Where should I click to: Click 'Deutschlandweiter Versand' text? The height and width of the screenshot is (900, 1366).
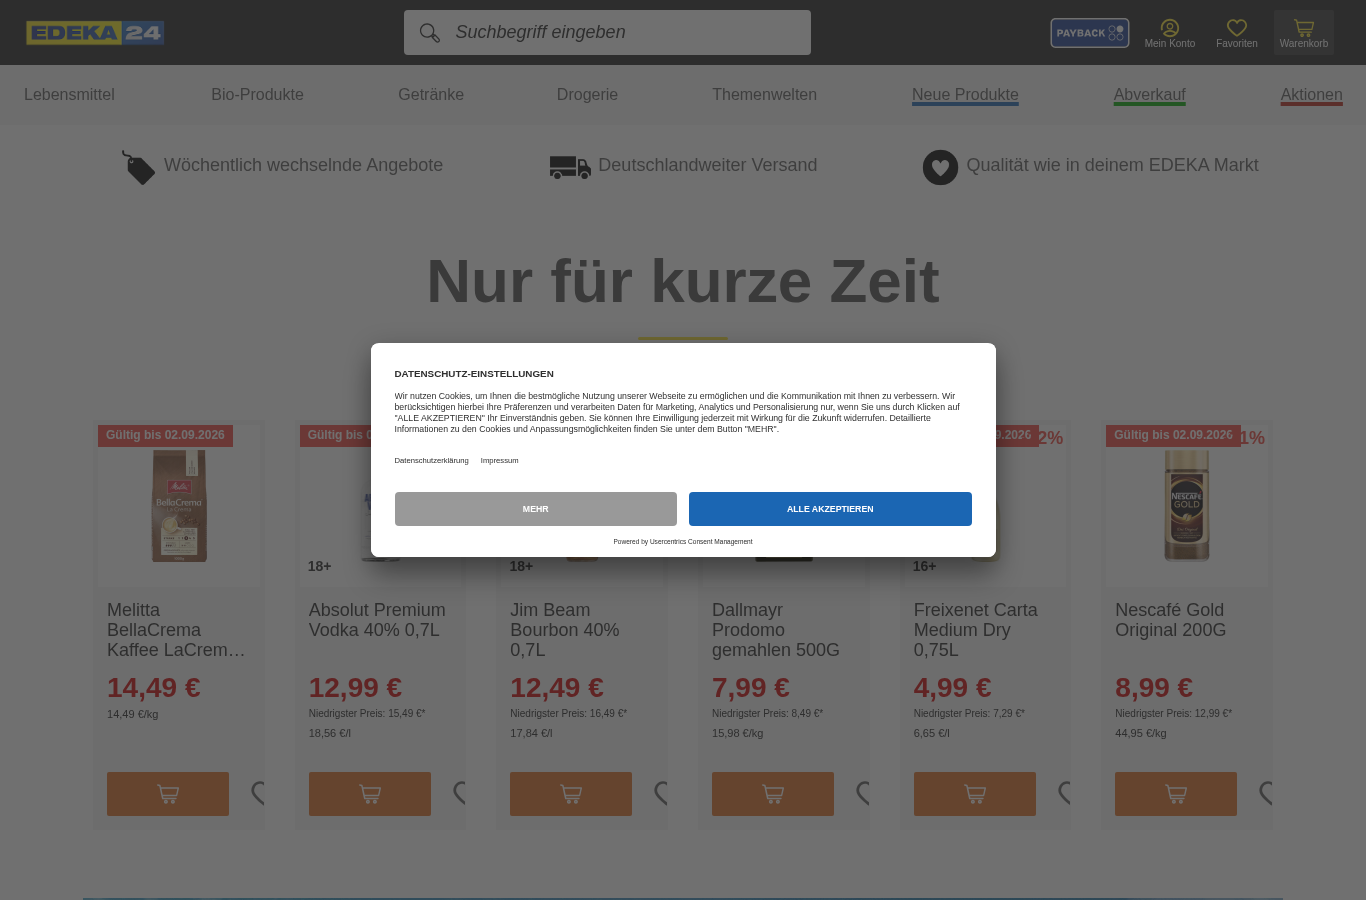pyautogui.click(x=708, y=165)
